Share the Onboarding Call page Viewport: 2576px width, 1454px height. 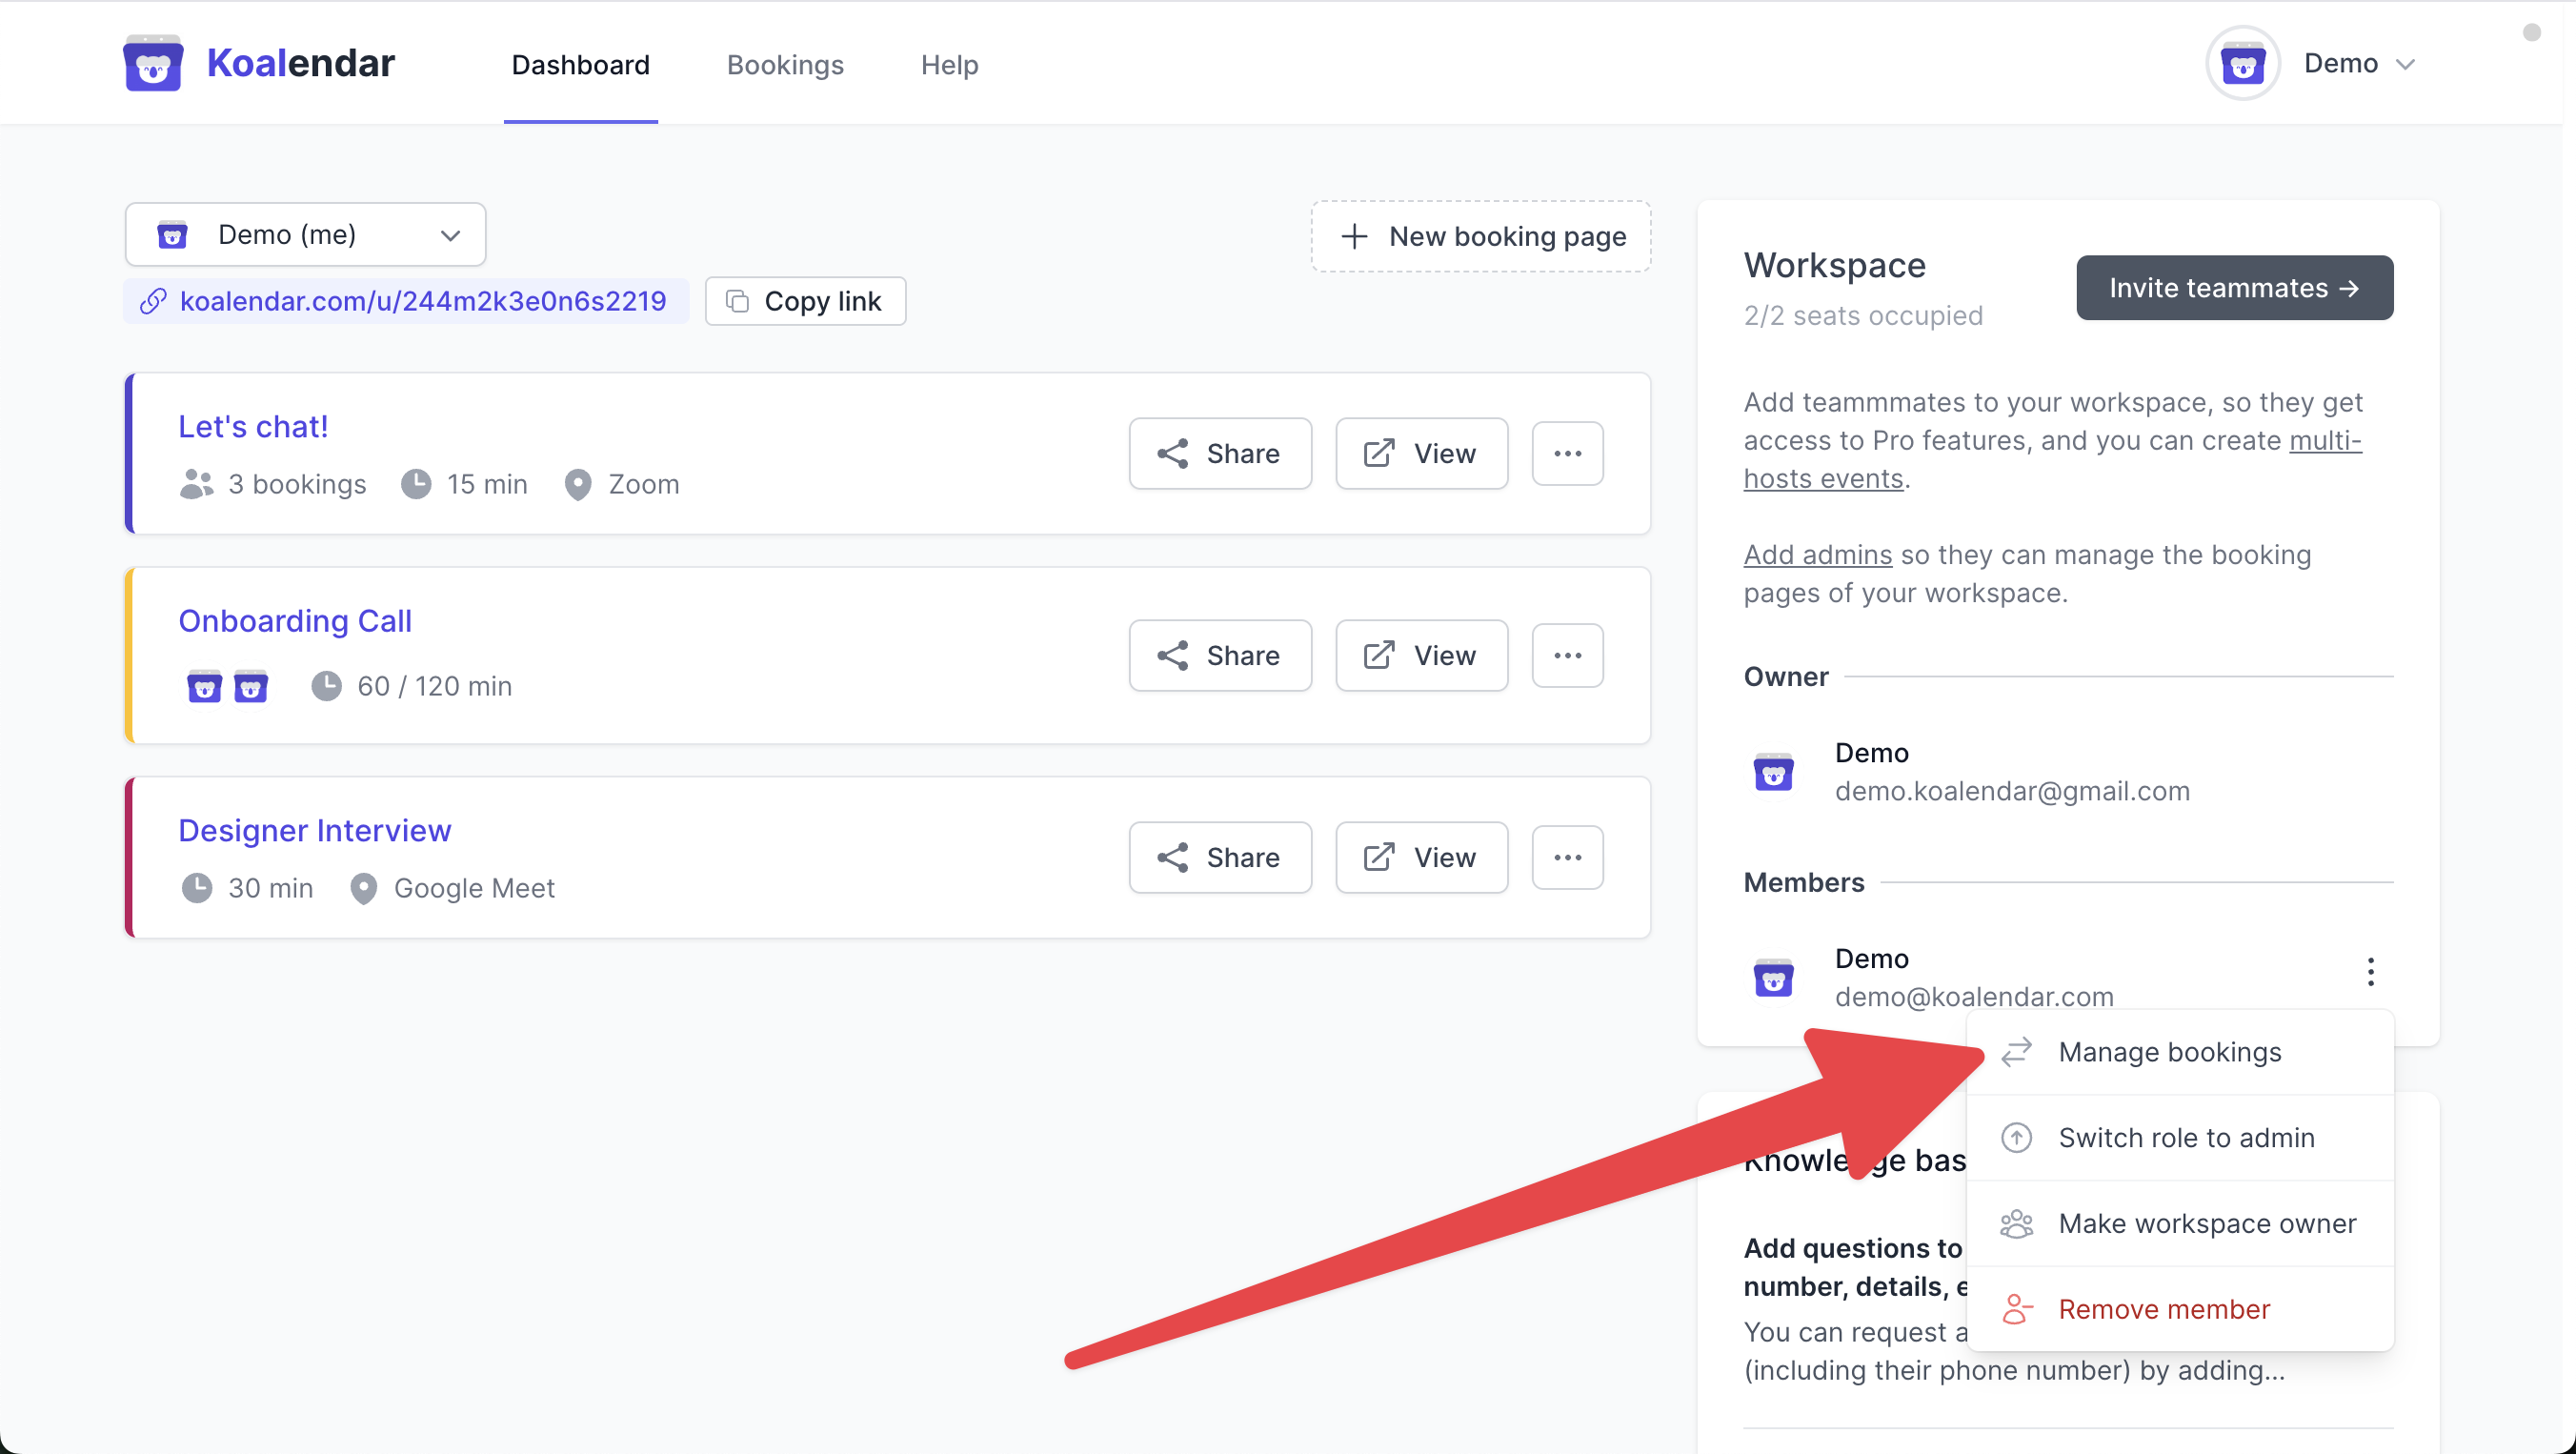1220,655
